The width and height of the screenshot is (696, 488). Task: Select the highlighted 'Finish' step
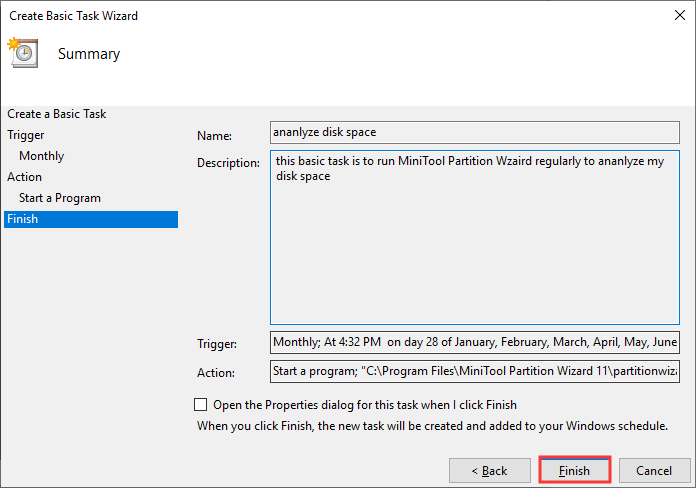click(91, 219)
